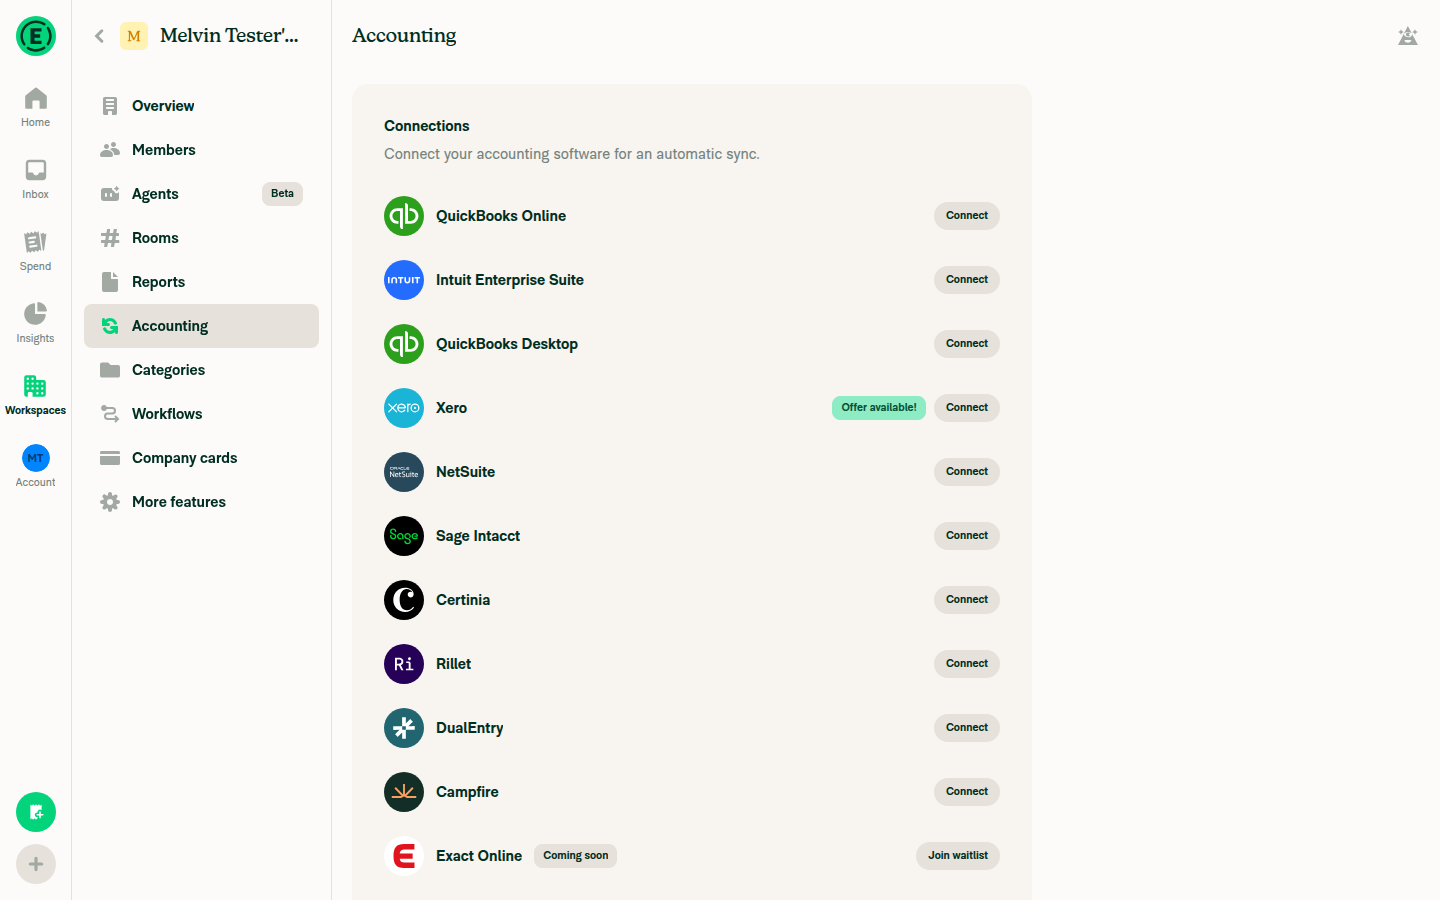Open Agents menu item

click(x=201, y=194)
